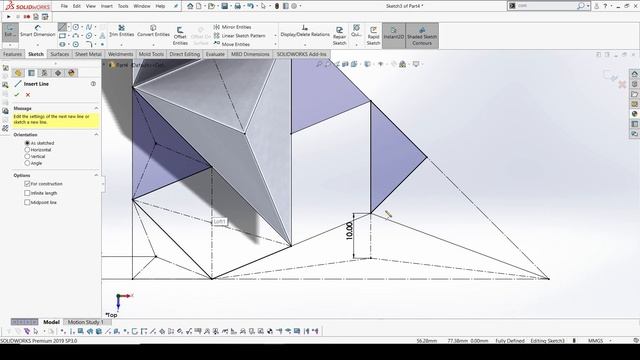
Task: Click Mirror Entities
Action: coord(233,27)
